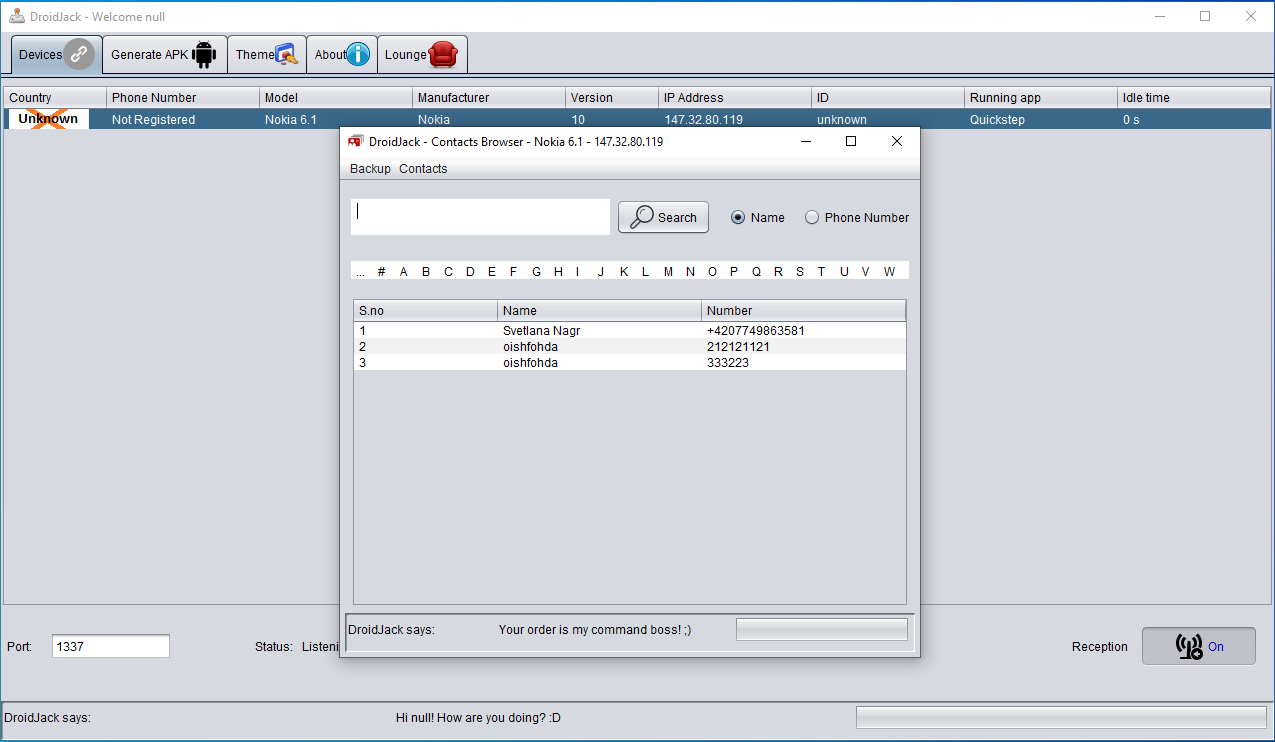Click the DroidJack main window title icon

(x=16, y=16)
